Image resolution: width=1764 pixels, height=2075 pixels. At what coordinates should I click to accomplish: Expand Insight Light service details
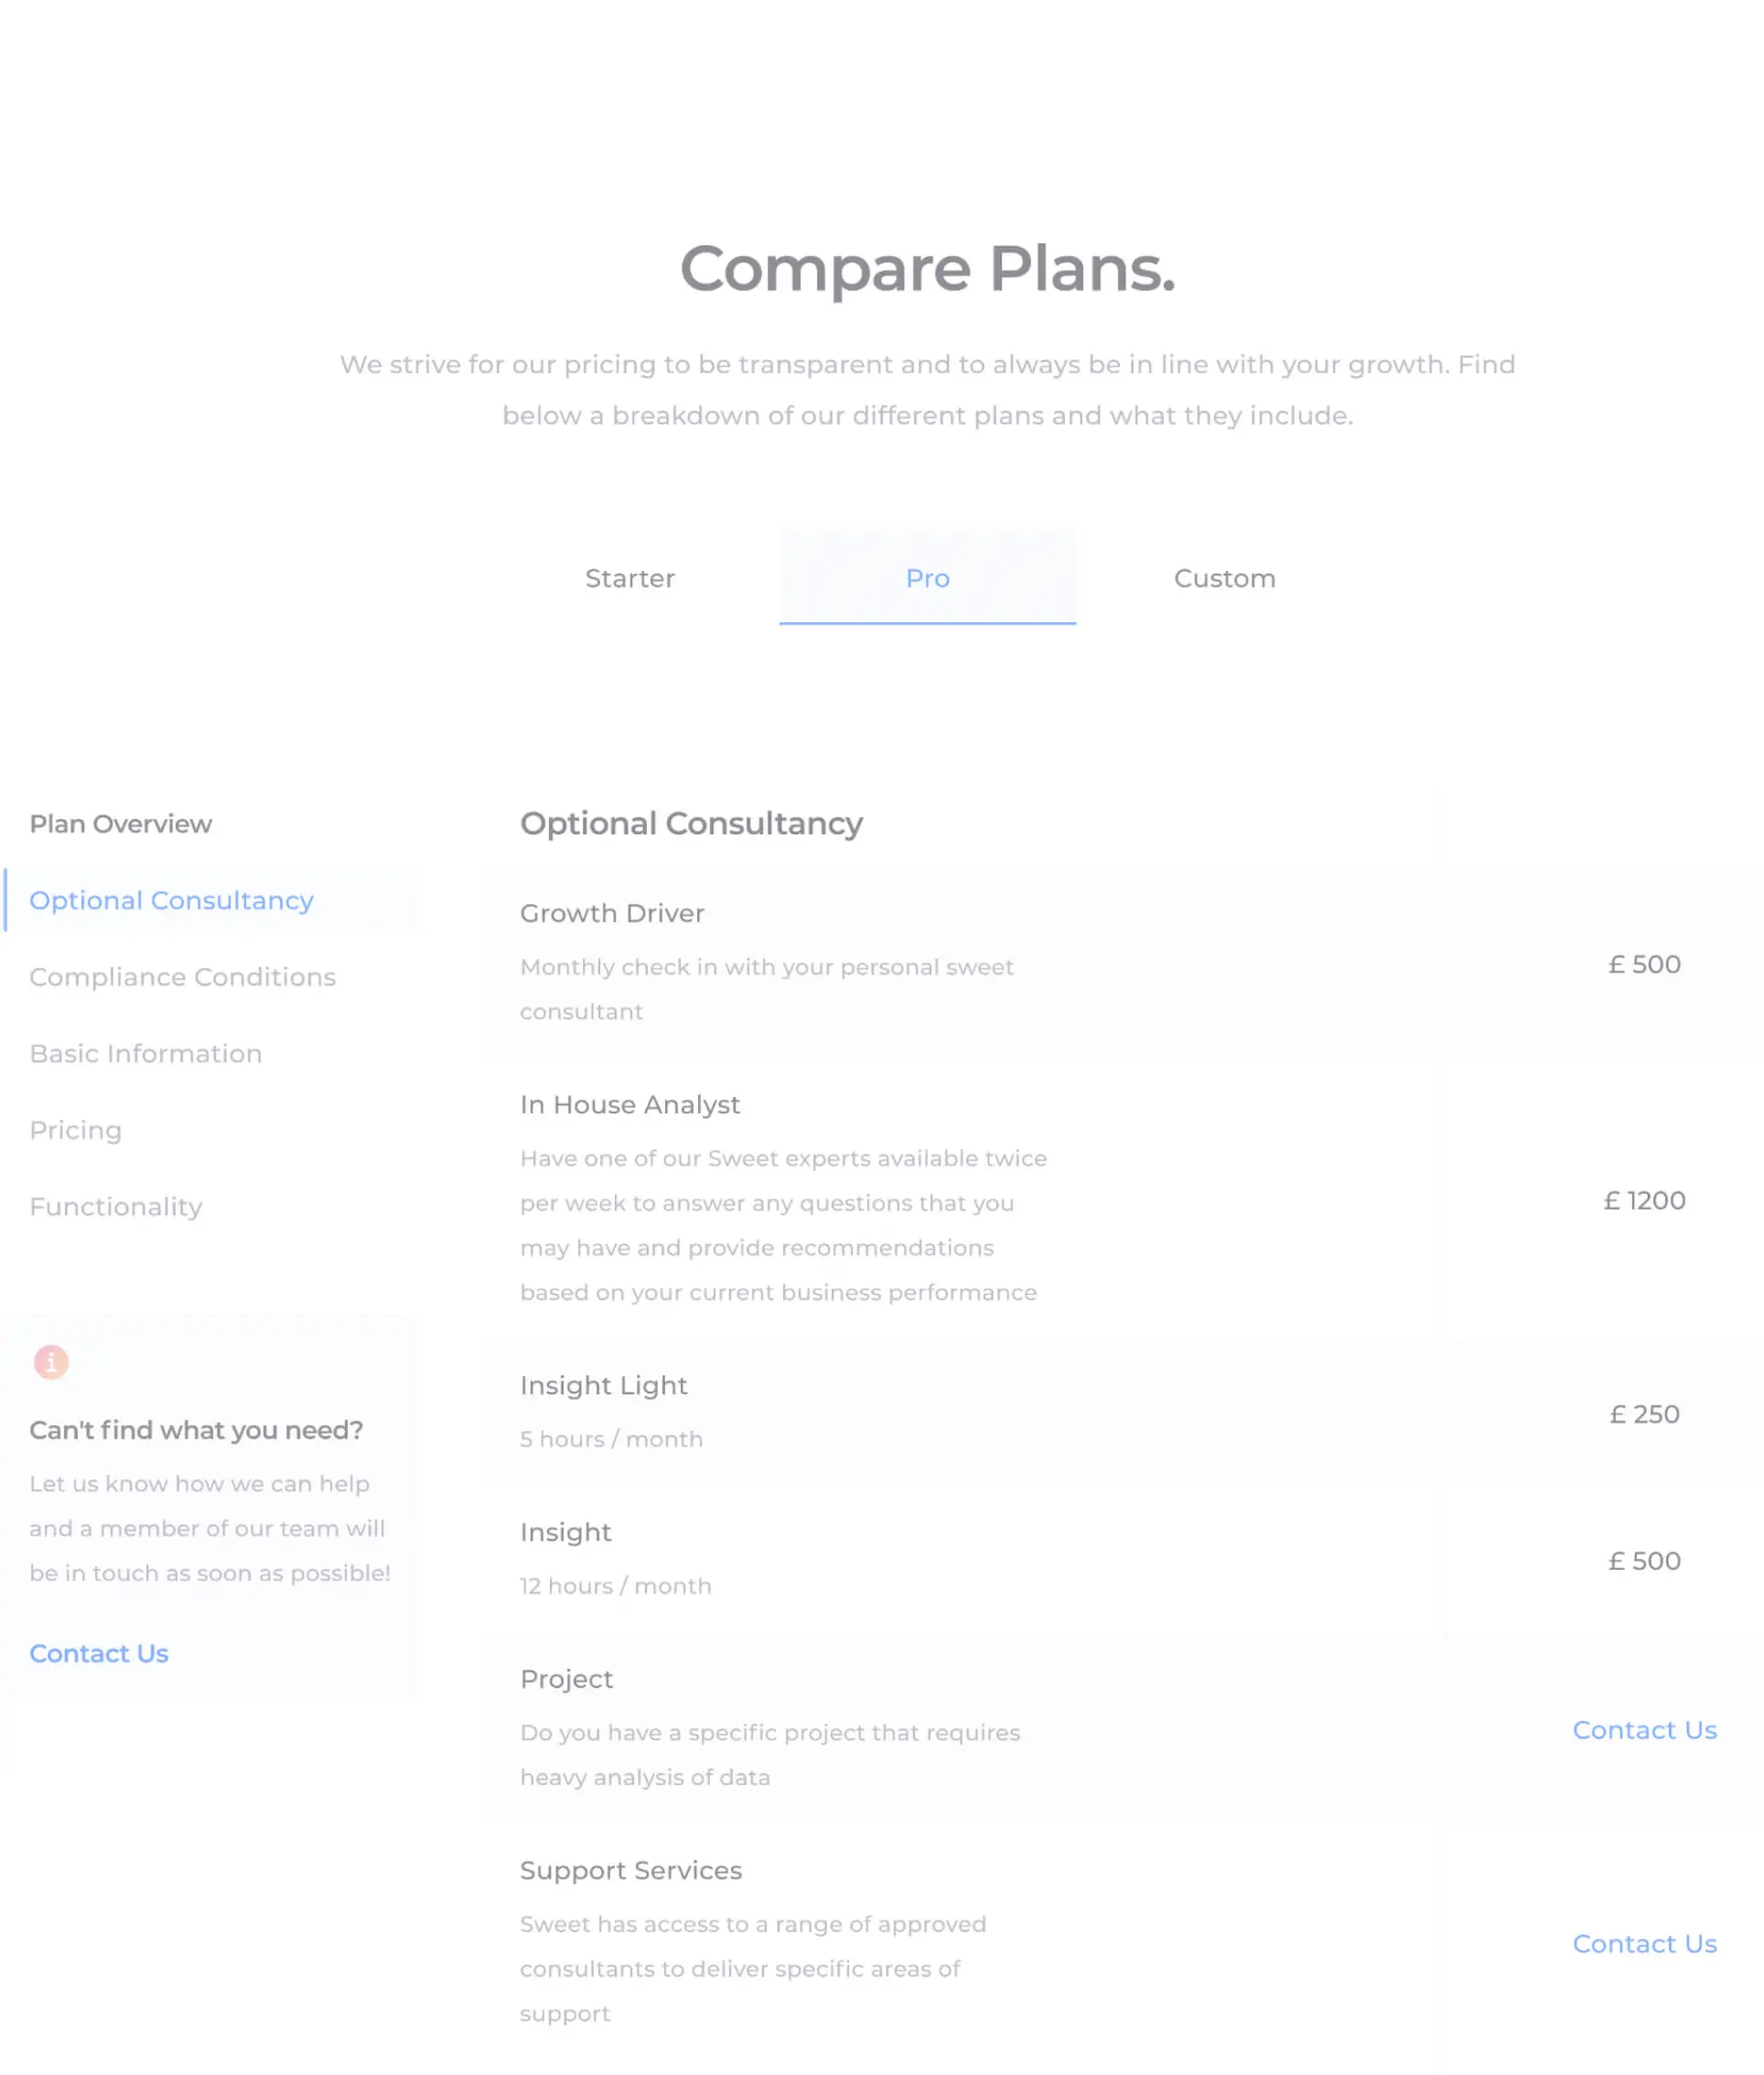pos(604,1384)
